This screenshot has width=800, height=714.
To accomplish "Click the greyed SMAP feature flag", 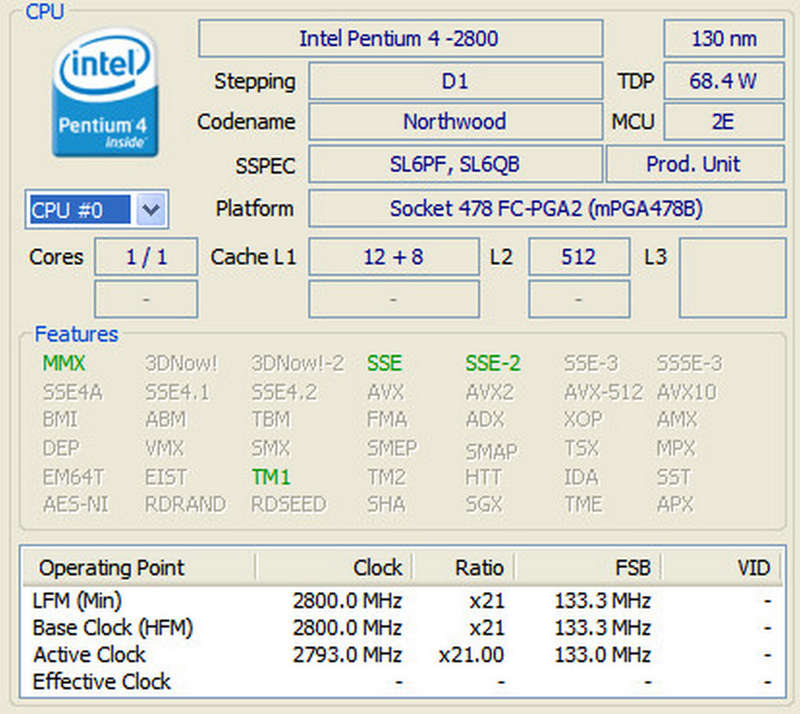I will pyautogui.click(x=491, y=451).
